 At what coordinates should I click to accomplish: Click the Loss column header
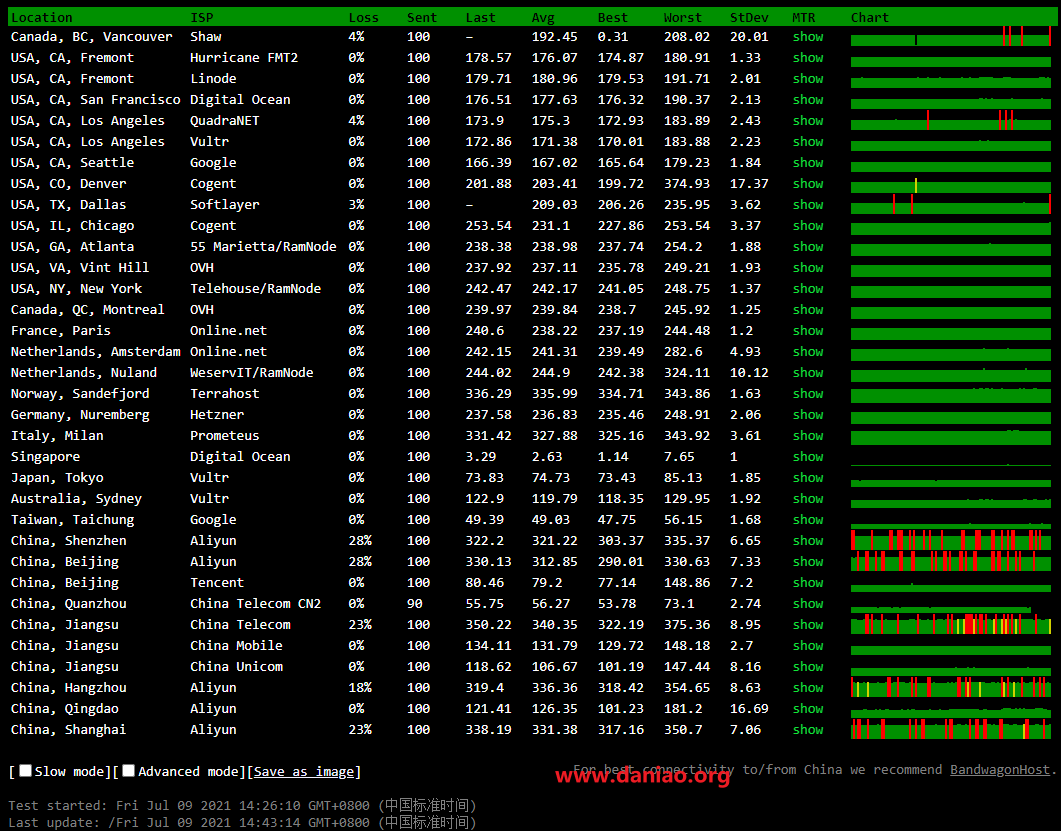(x=363, y=17)
